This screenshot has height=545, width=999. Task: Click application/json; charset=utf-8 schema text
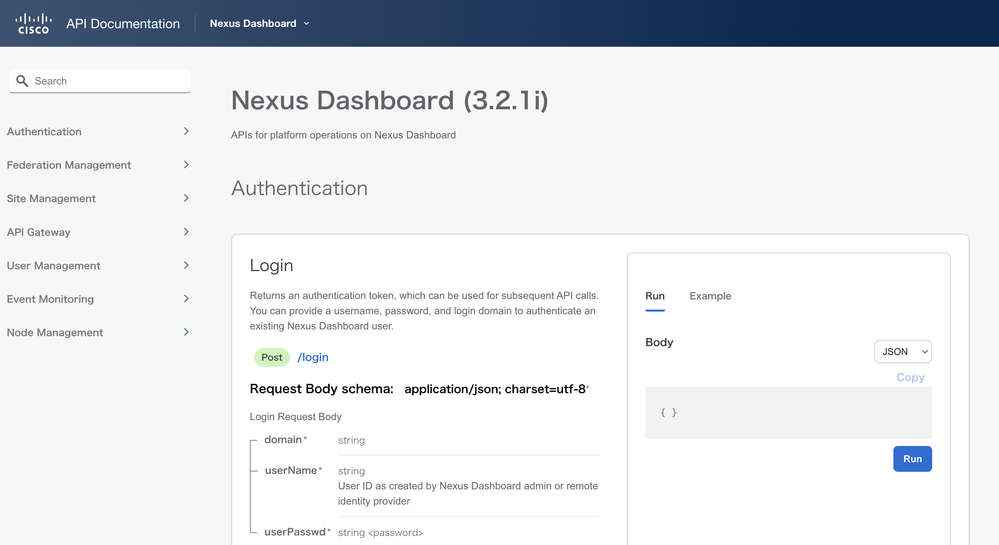[x=495, y=389]
